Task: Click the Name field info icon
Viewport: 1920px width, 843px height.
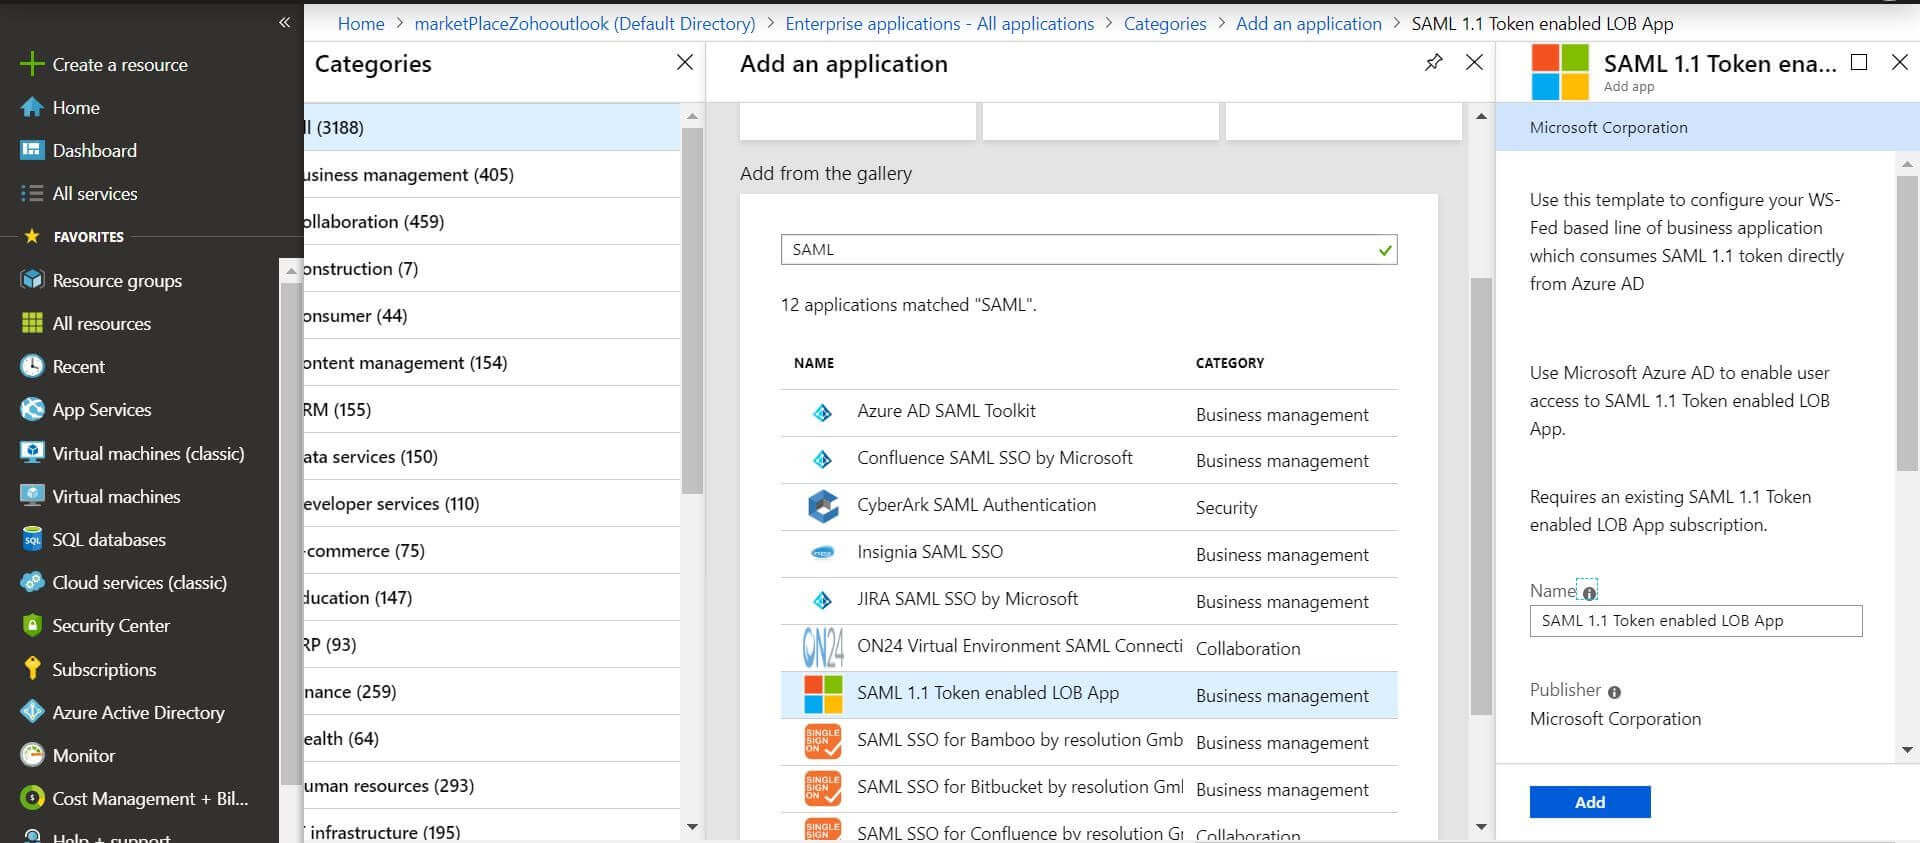Action: click(x=1589, y=593)
